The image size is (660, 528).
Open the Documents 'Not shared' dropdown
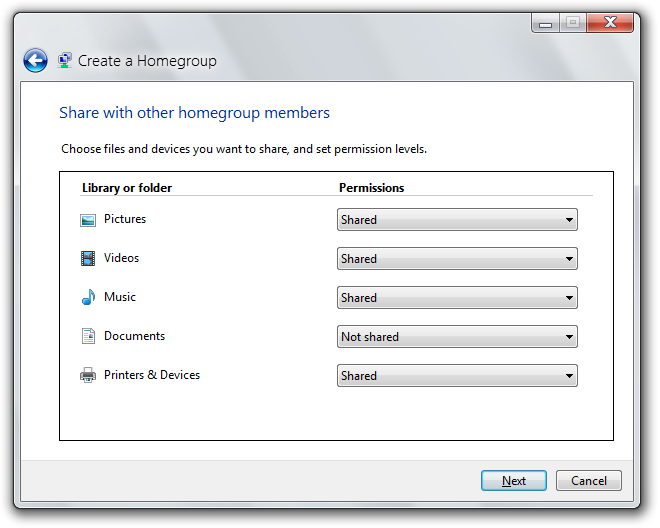(x=457, y=337)
